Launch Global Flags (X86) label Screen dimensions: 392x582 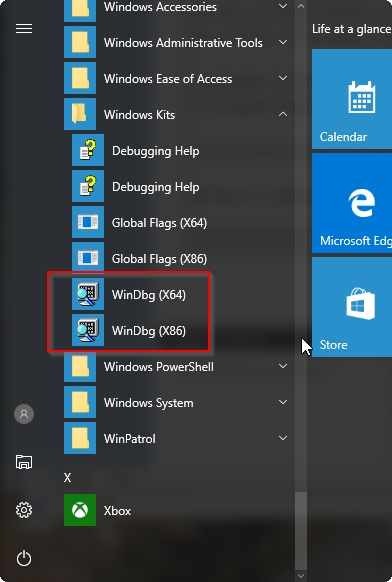click(x=159, y=259)
